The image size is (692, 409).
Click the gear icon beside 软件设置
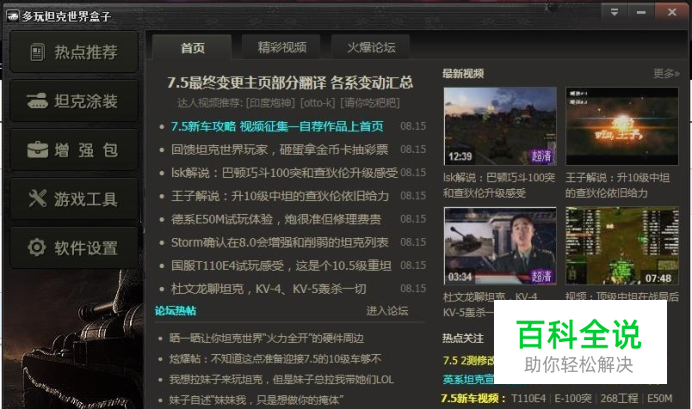[37, 247]
